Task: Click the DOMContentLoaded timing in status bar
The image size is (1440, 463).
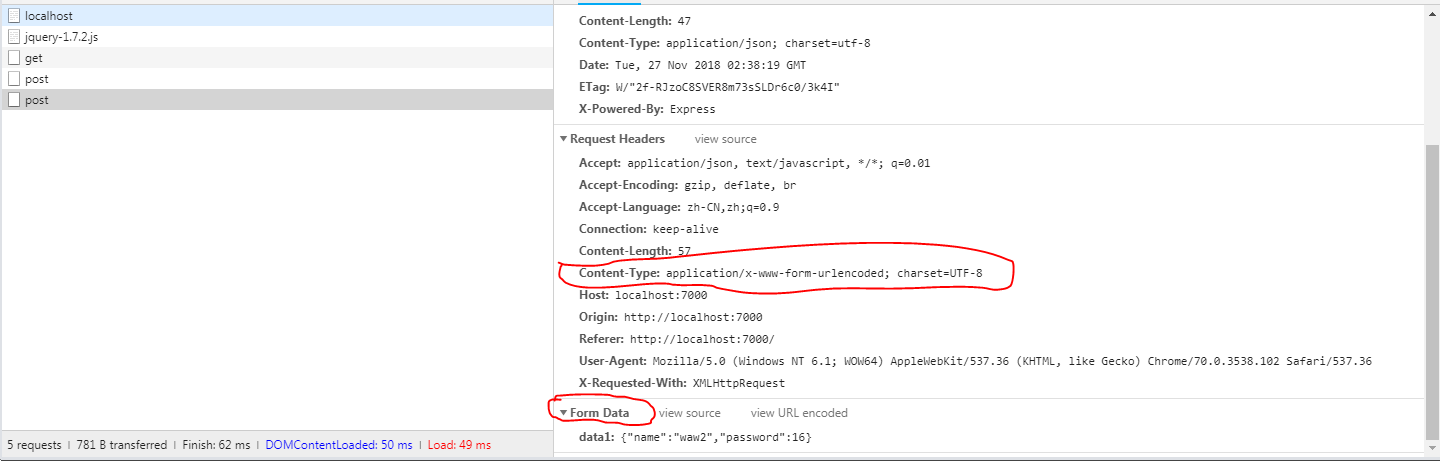Action: tap(338, 445)
